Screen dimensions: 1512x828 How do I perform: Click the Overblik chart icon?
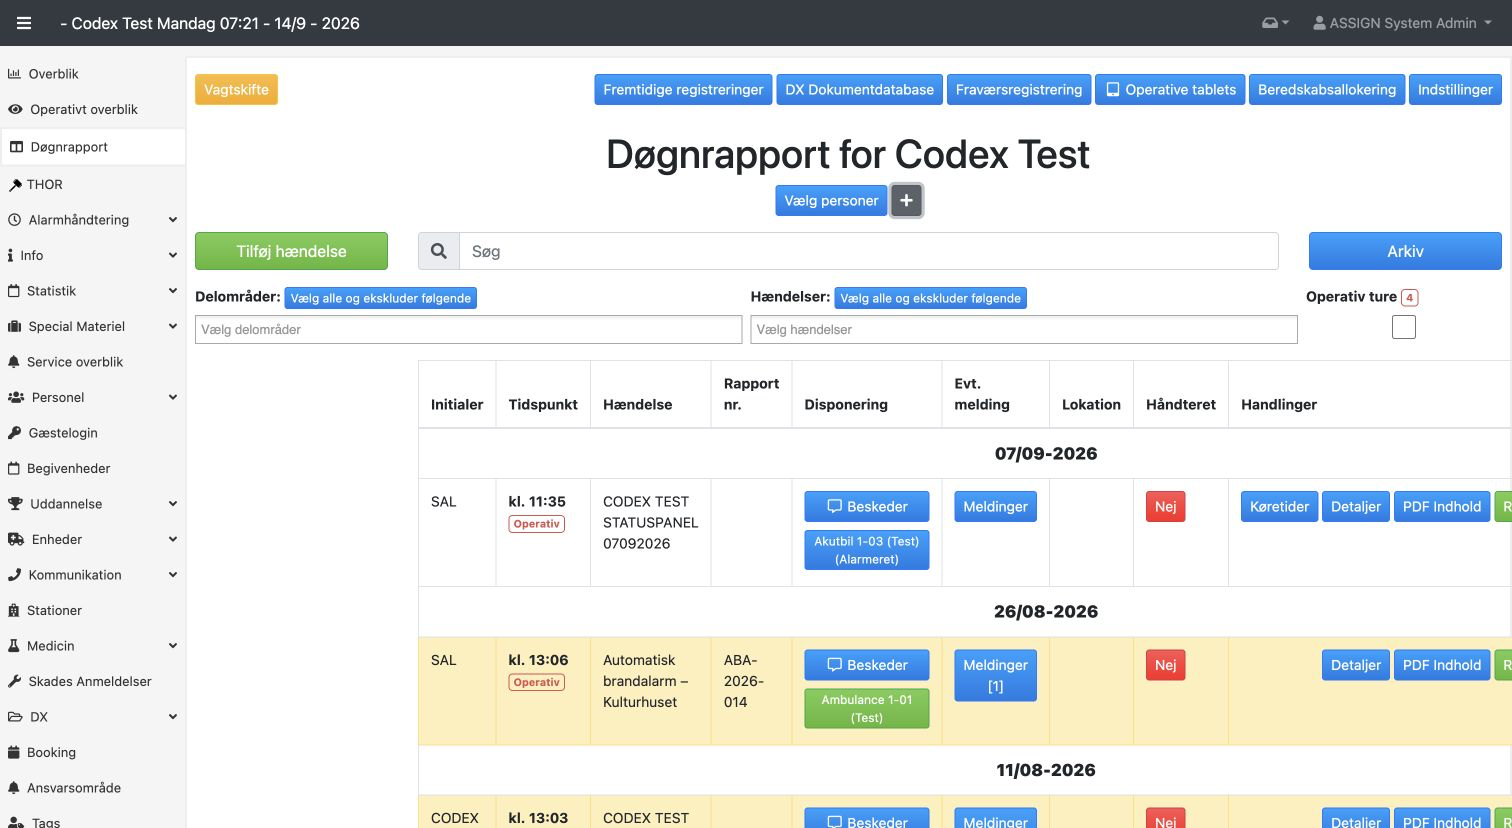15,74
